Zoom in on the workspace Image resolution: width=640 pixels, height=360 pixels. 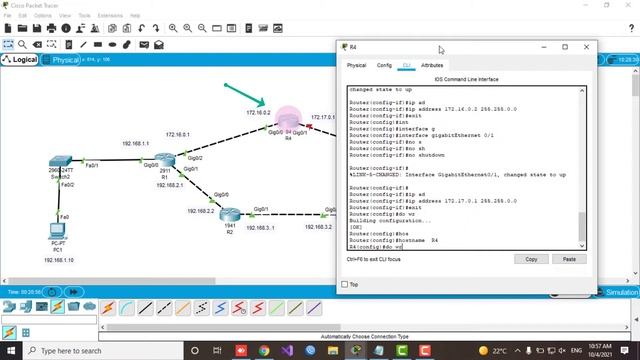point(173,28)
